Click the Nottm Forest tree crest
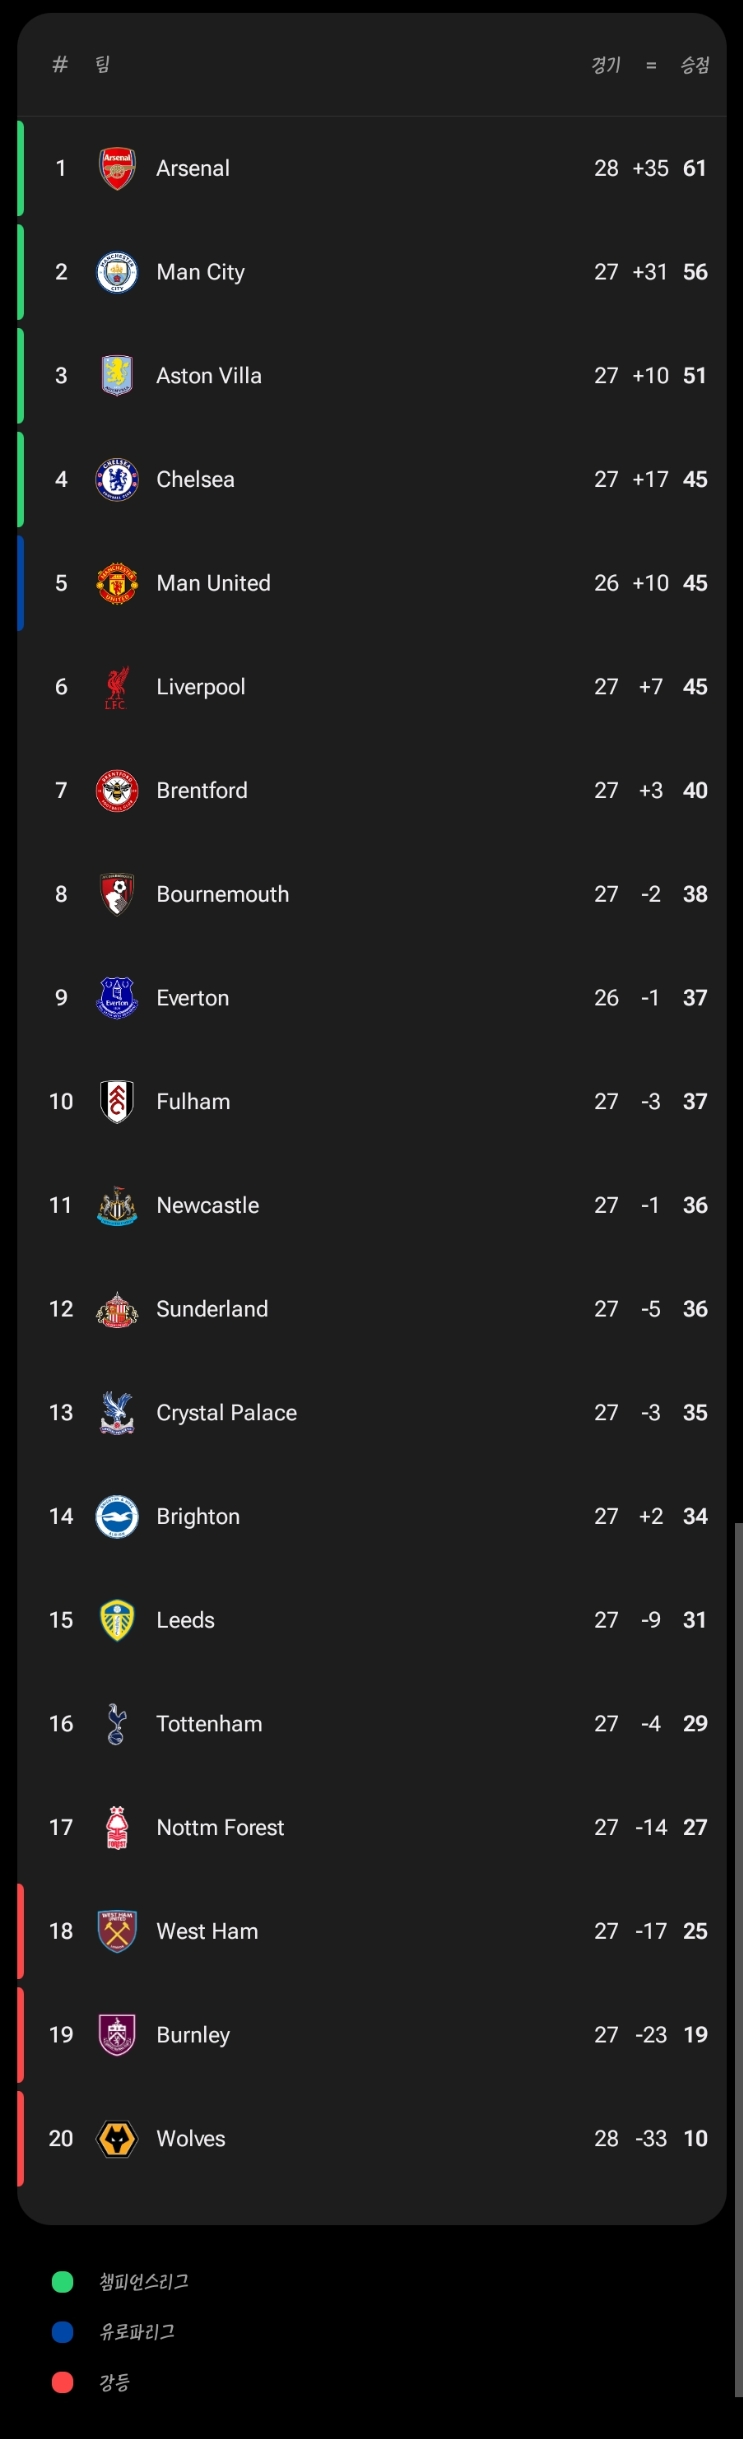 click(x=116, y=1827)
